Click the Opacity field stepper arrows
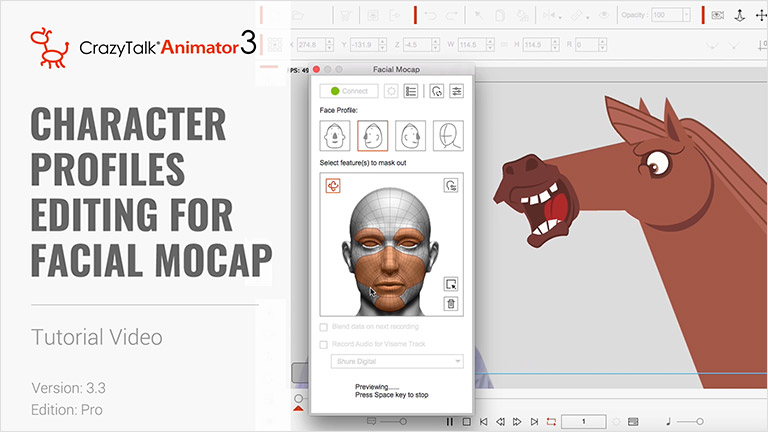The height and width of the screenshot is (432, 768). point(687,15)
